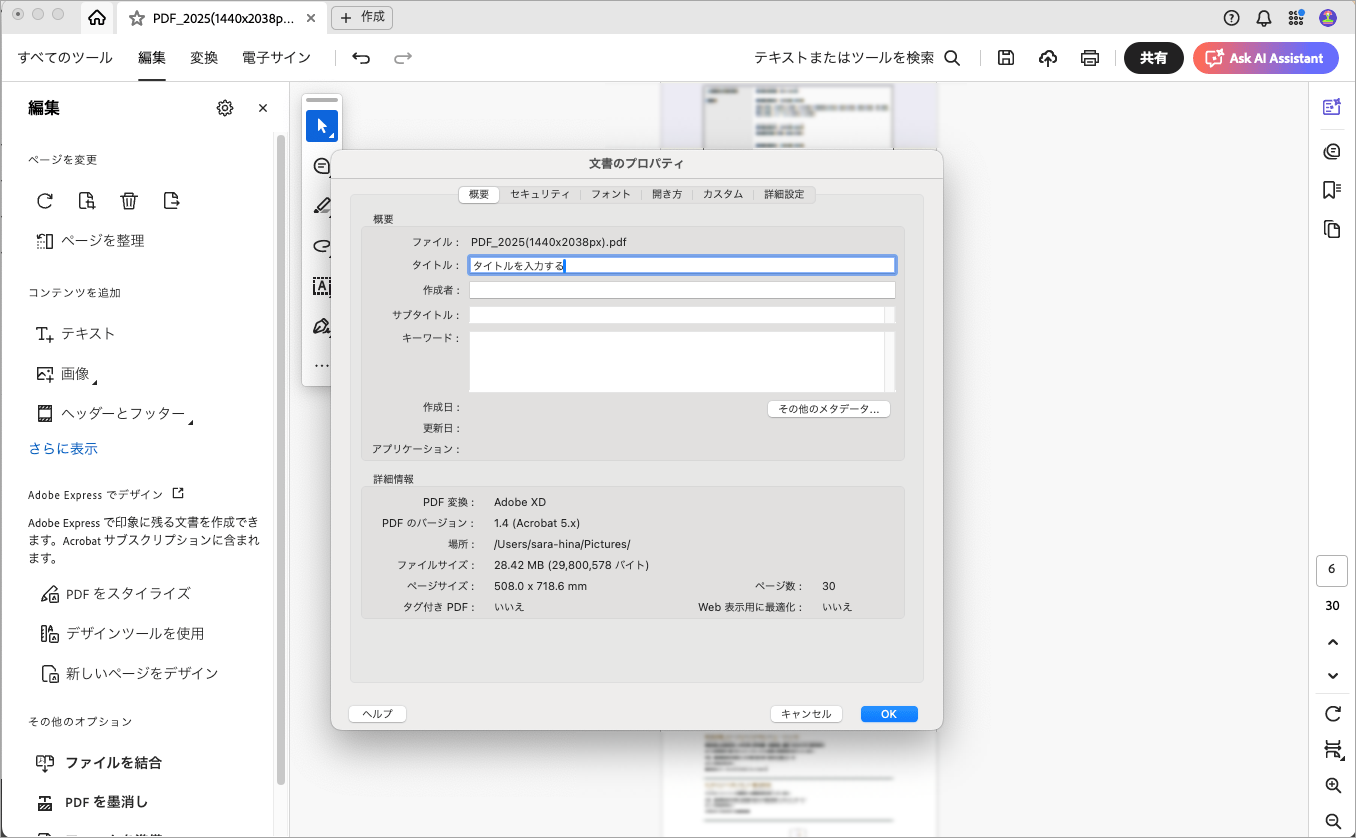Screen dimensions: 1356x838
Task: Open the bookmarks panel icon on right rail
Action: (x=1331, y=190)
